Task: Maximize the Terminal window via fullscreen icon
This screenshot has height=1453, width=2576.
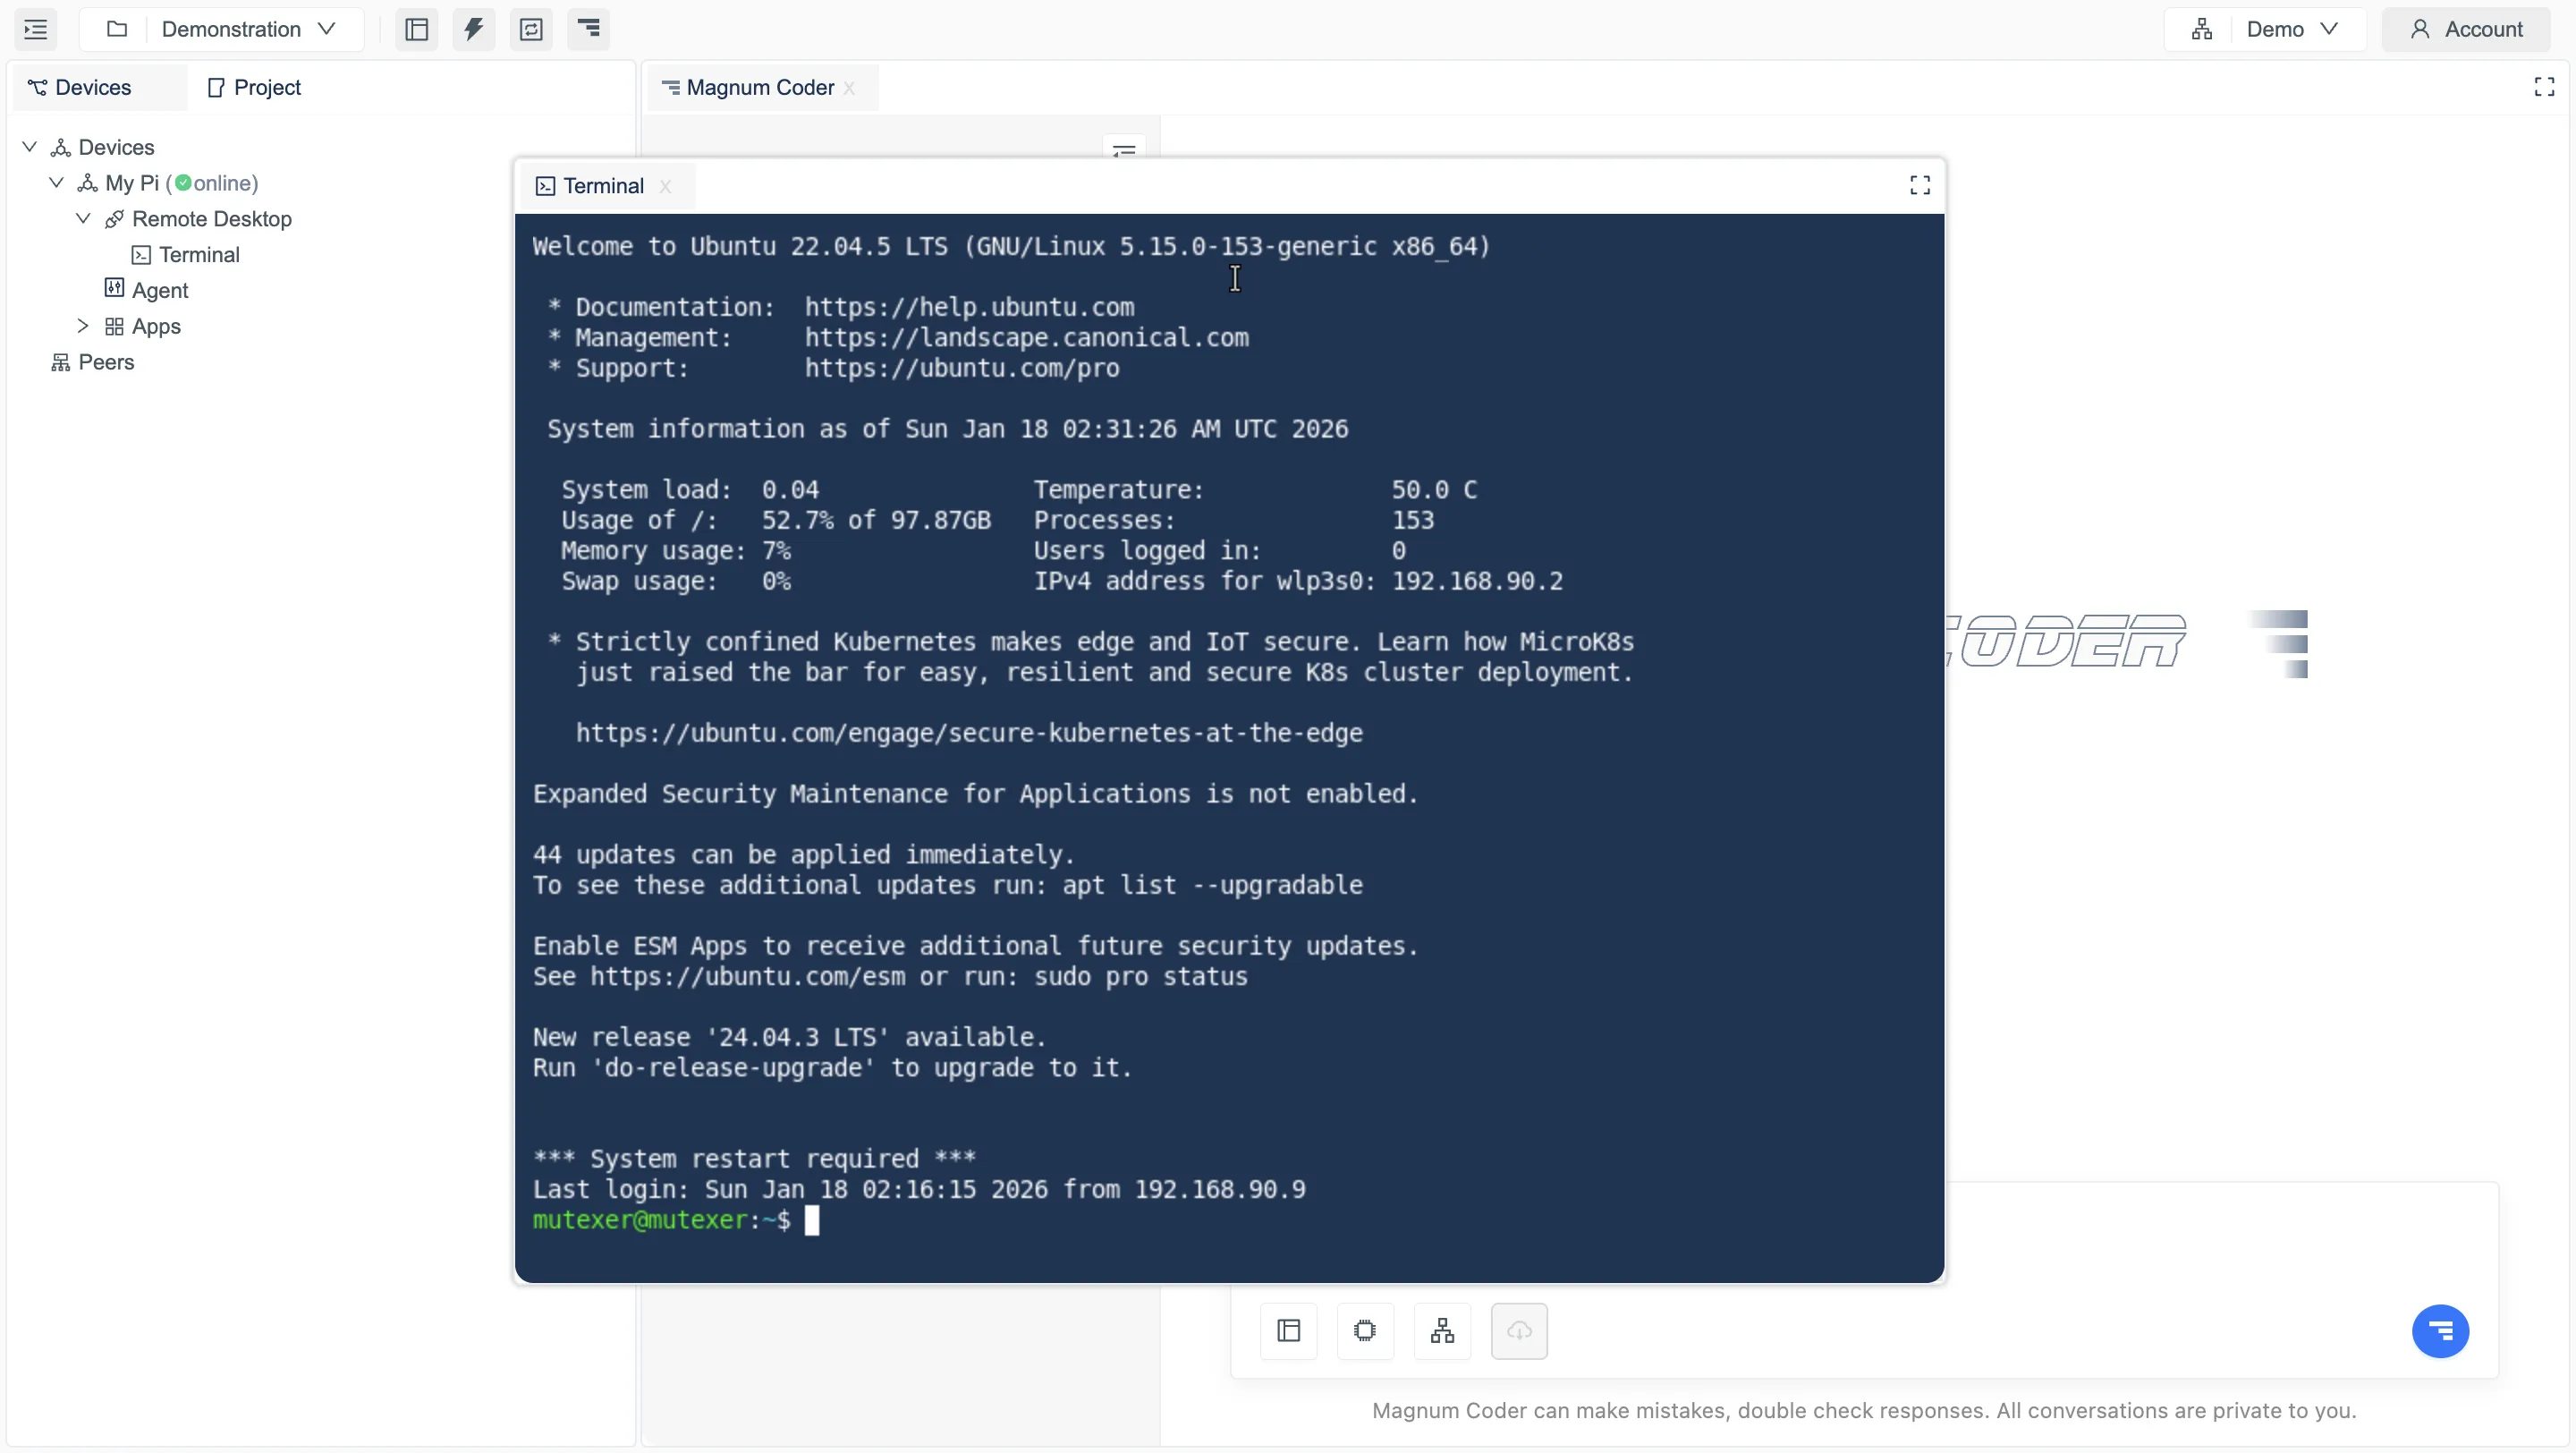Action: 1919,184
